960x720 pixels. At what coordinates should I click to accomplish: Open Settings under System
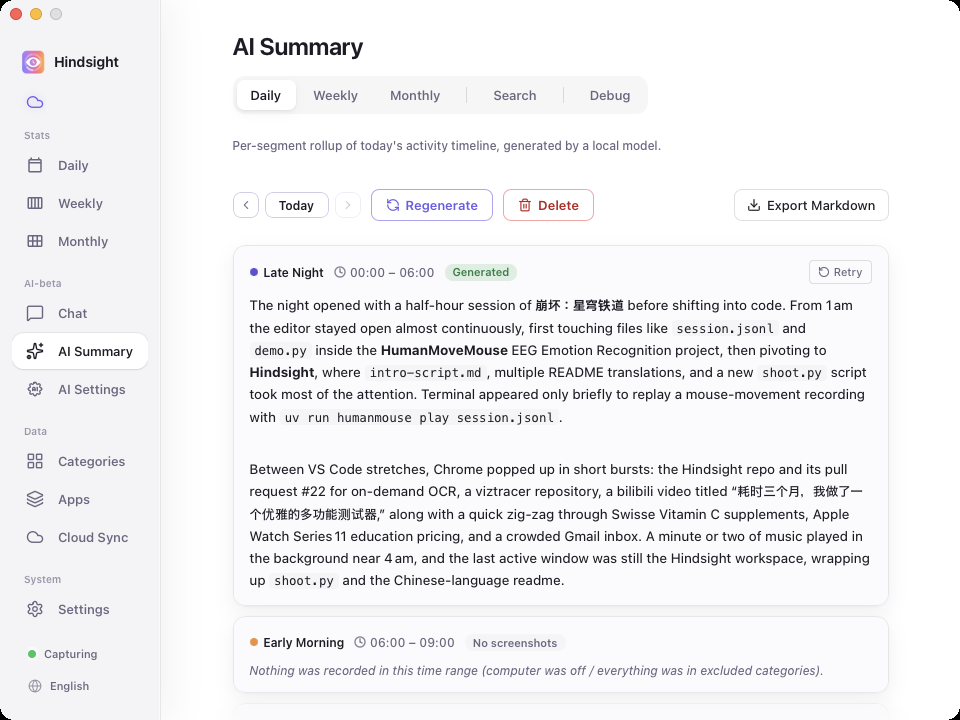(x=80, y=609)
